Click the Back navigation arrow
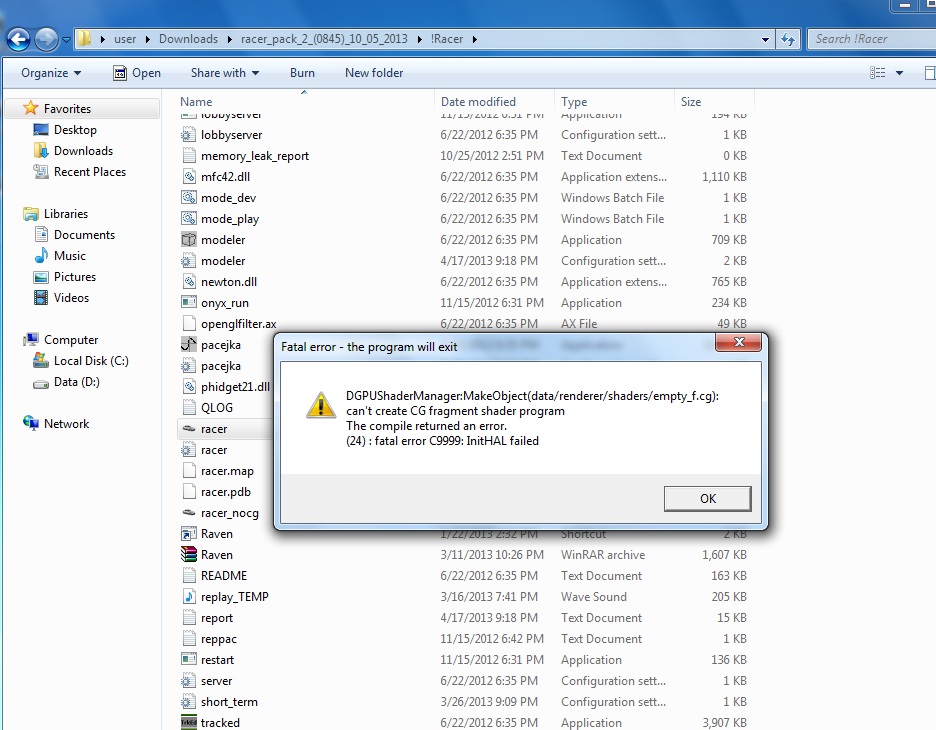This screenshot has width=936, height=730. [x=18, y=39]
